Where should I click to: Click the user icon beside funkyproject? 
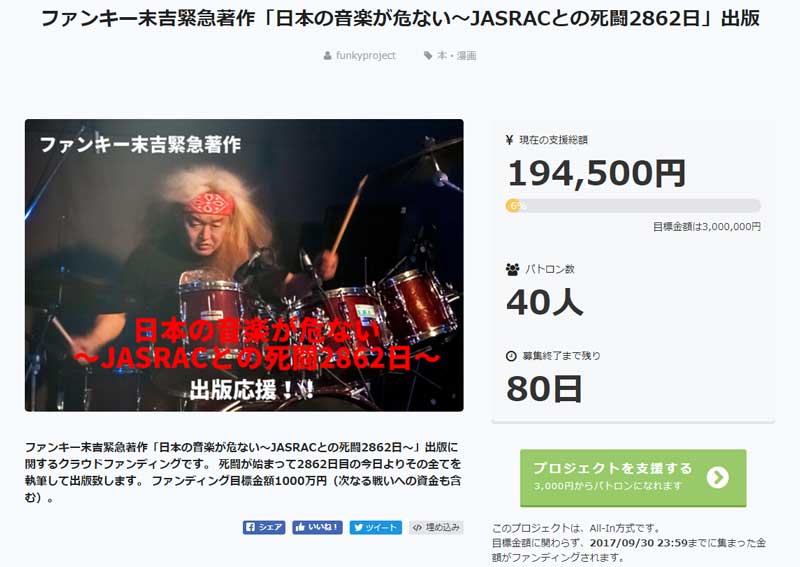[328, 56]
